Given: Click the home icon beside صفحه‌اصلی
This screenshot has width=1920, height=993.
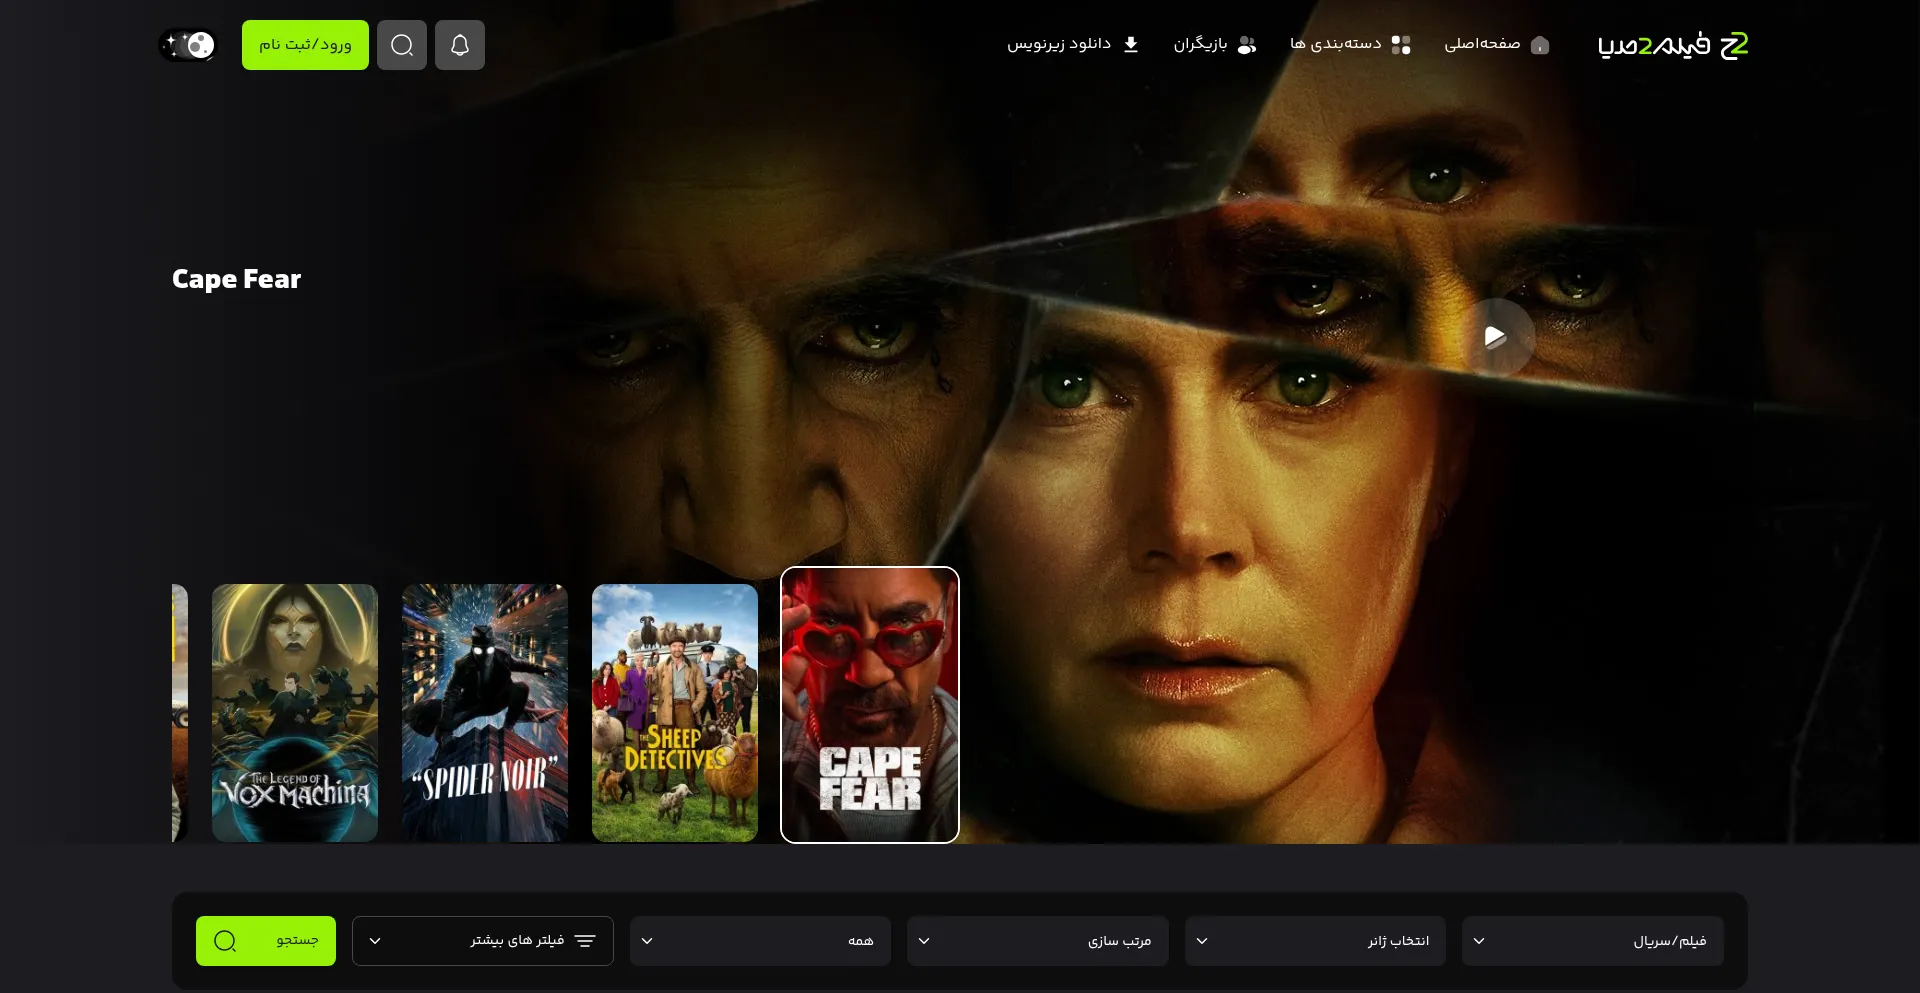Looking at the screenshot, I should (1540, 45).
